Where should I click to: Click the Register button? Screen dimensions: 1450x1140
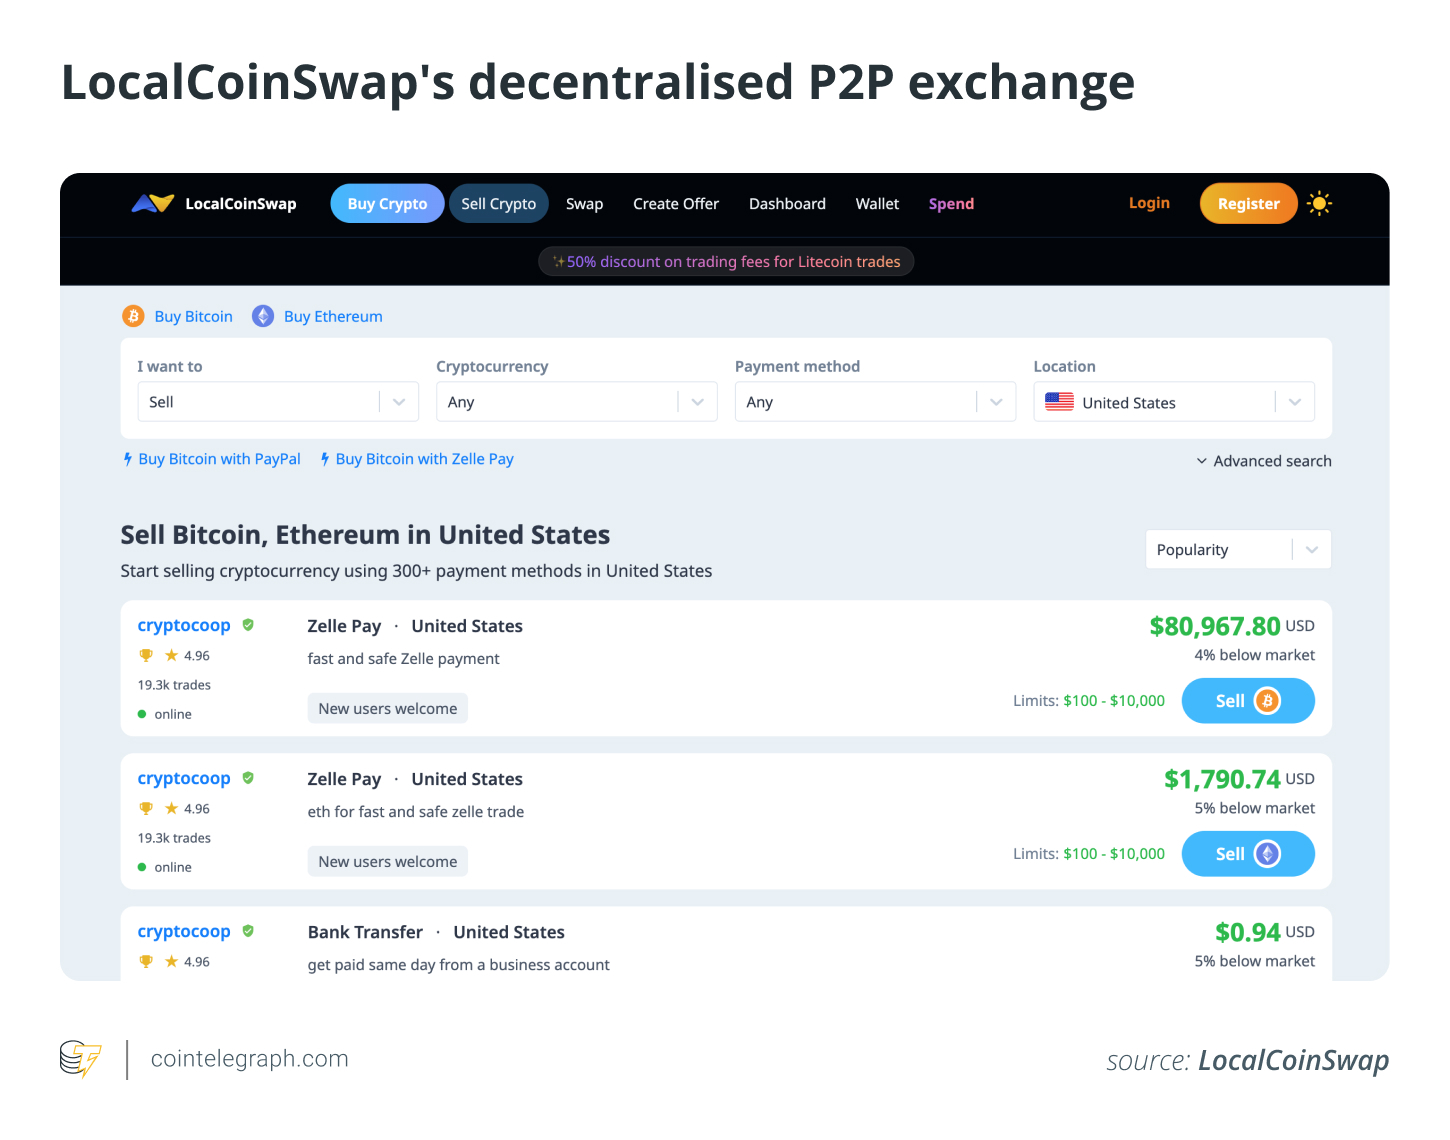(x=1248, y=203)
